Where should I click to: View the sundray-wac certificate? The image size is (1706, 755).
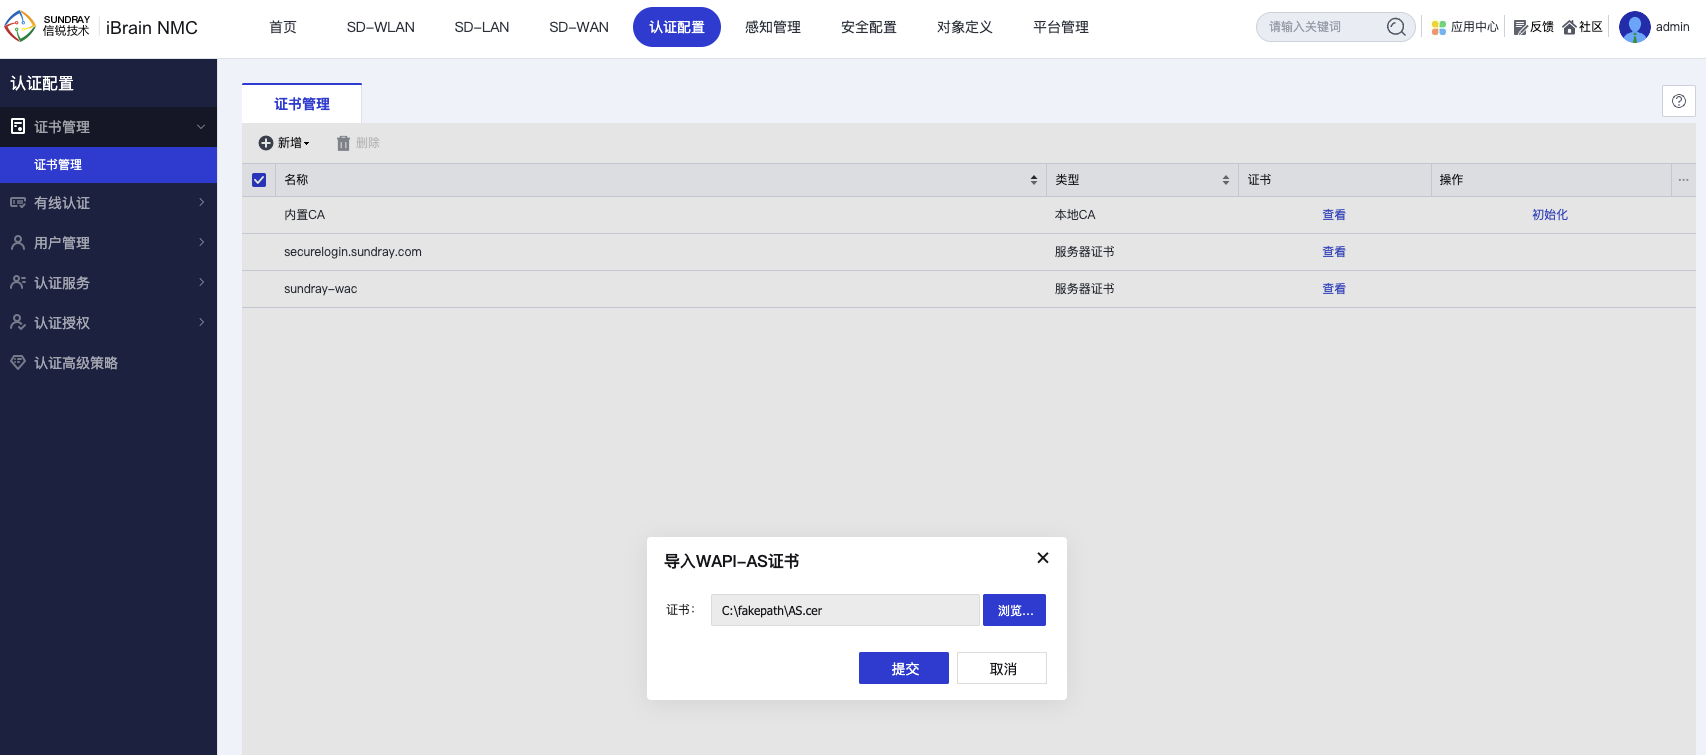[1334, 289]
